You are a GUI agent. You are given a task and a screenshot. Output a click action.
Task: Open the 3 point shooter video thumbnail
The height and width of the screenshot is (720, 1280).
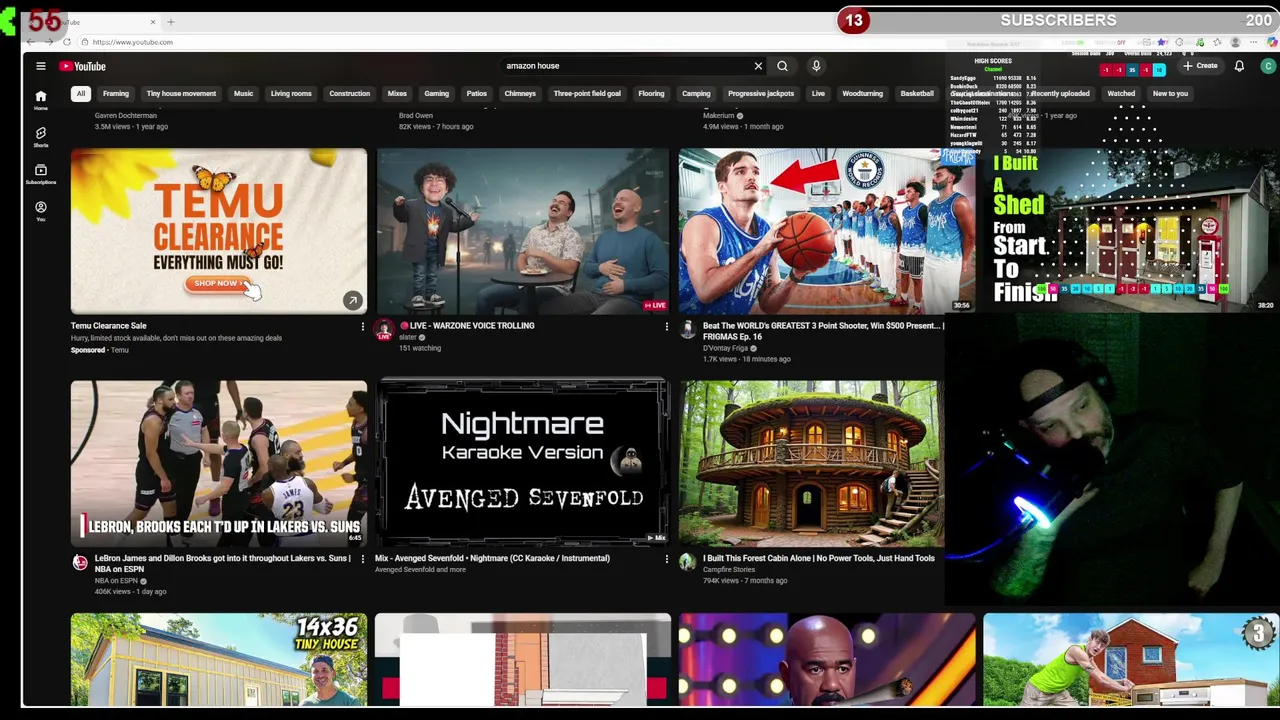(x=827, y=231)
